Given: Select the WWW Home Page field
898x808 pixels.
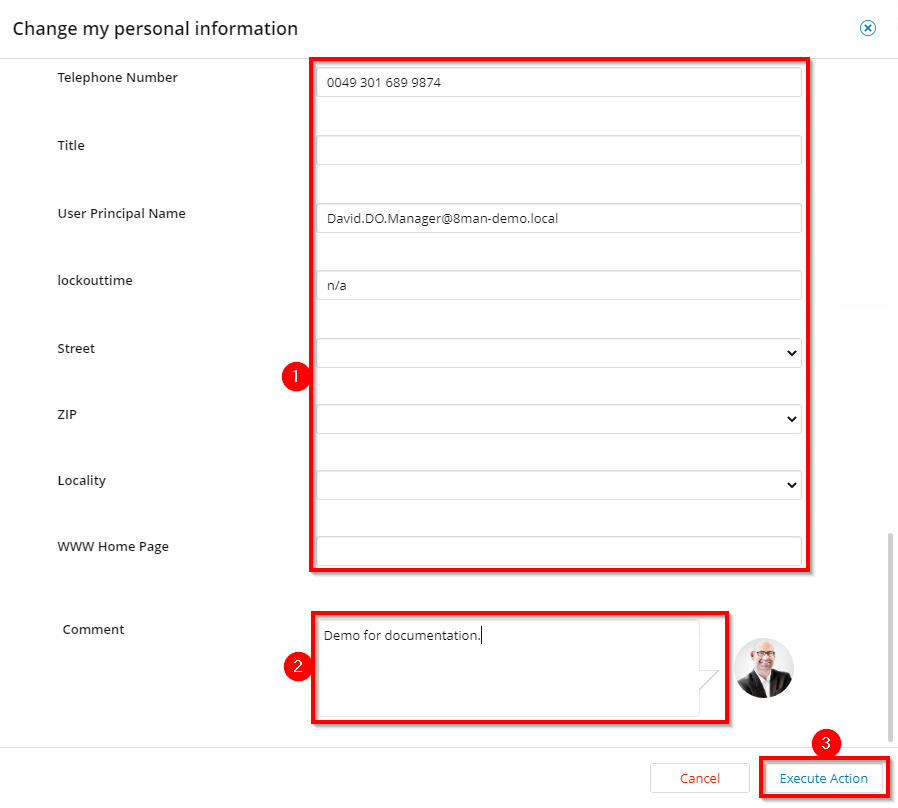Looking at the screenshot, I should pyautogui.click(x=560, y=551).
